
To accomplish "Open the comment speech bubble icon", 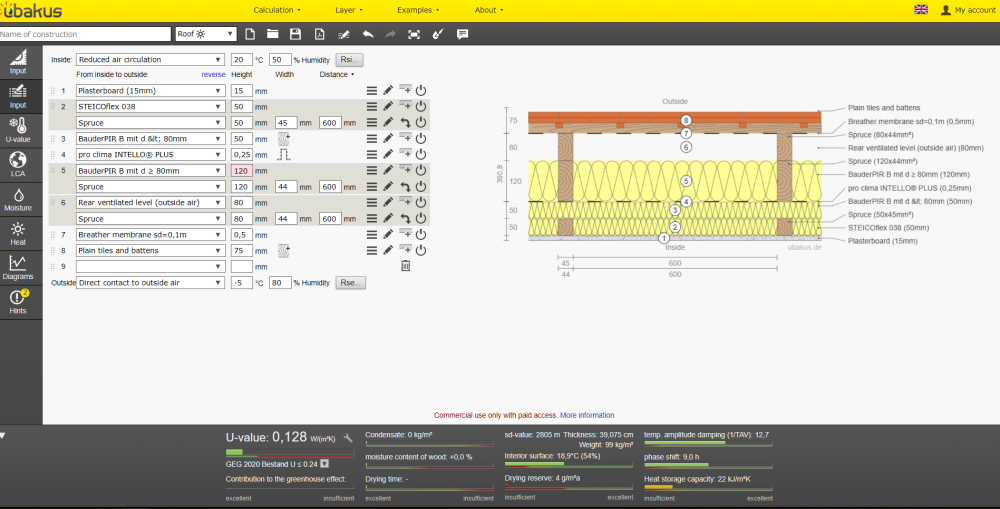I will [x=462, y=34].
